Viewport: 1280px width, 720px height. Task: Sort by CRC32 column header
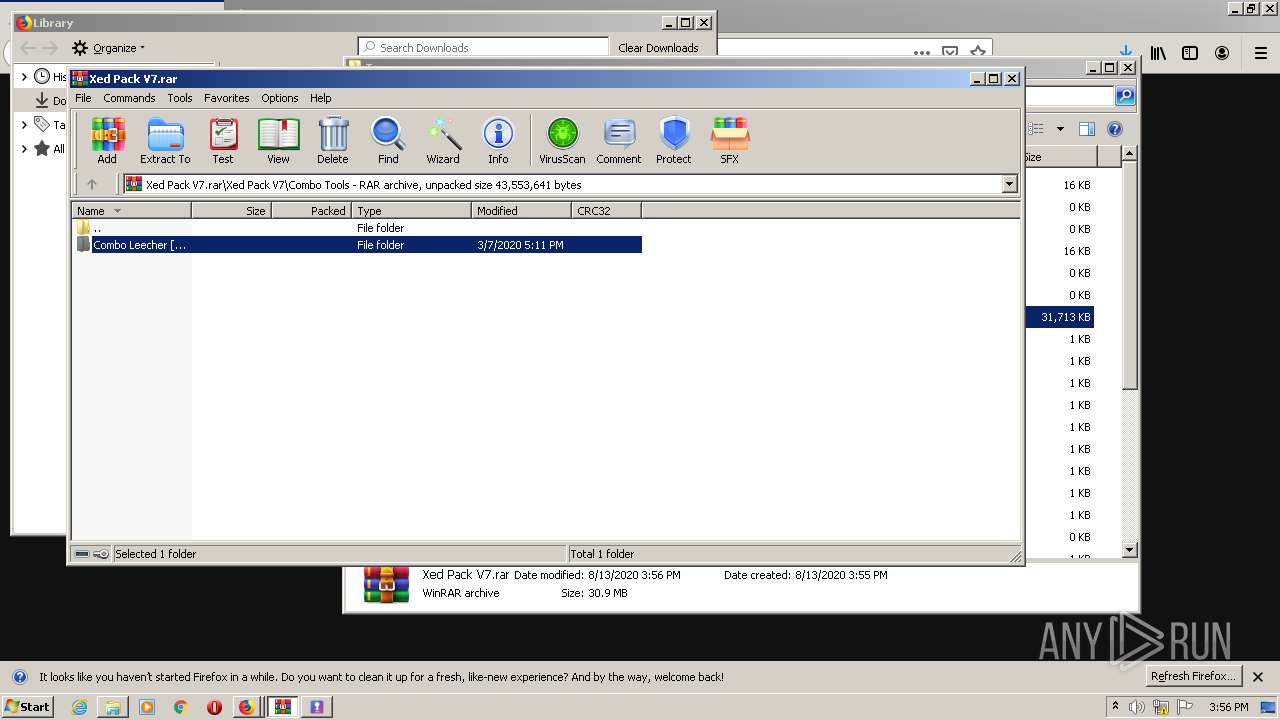point(606,211)
